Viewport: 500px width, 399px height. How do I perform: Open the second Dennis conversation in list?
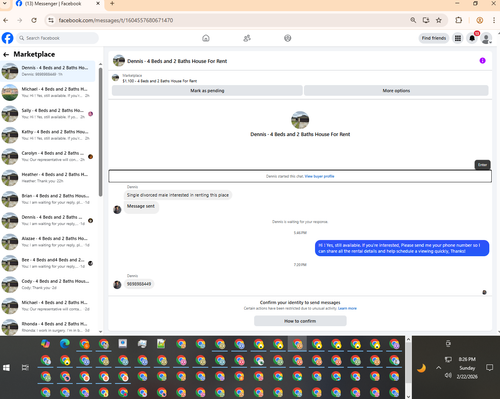click(x=48, y=220)
